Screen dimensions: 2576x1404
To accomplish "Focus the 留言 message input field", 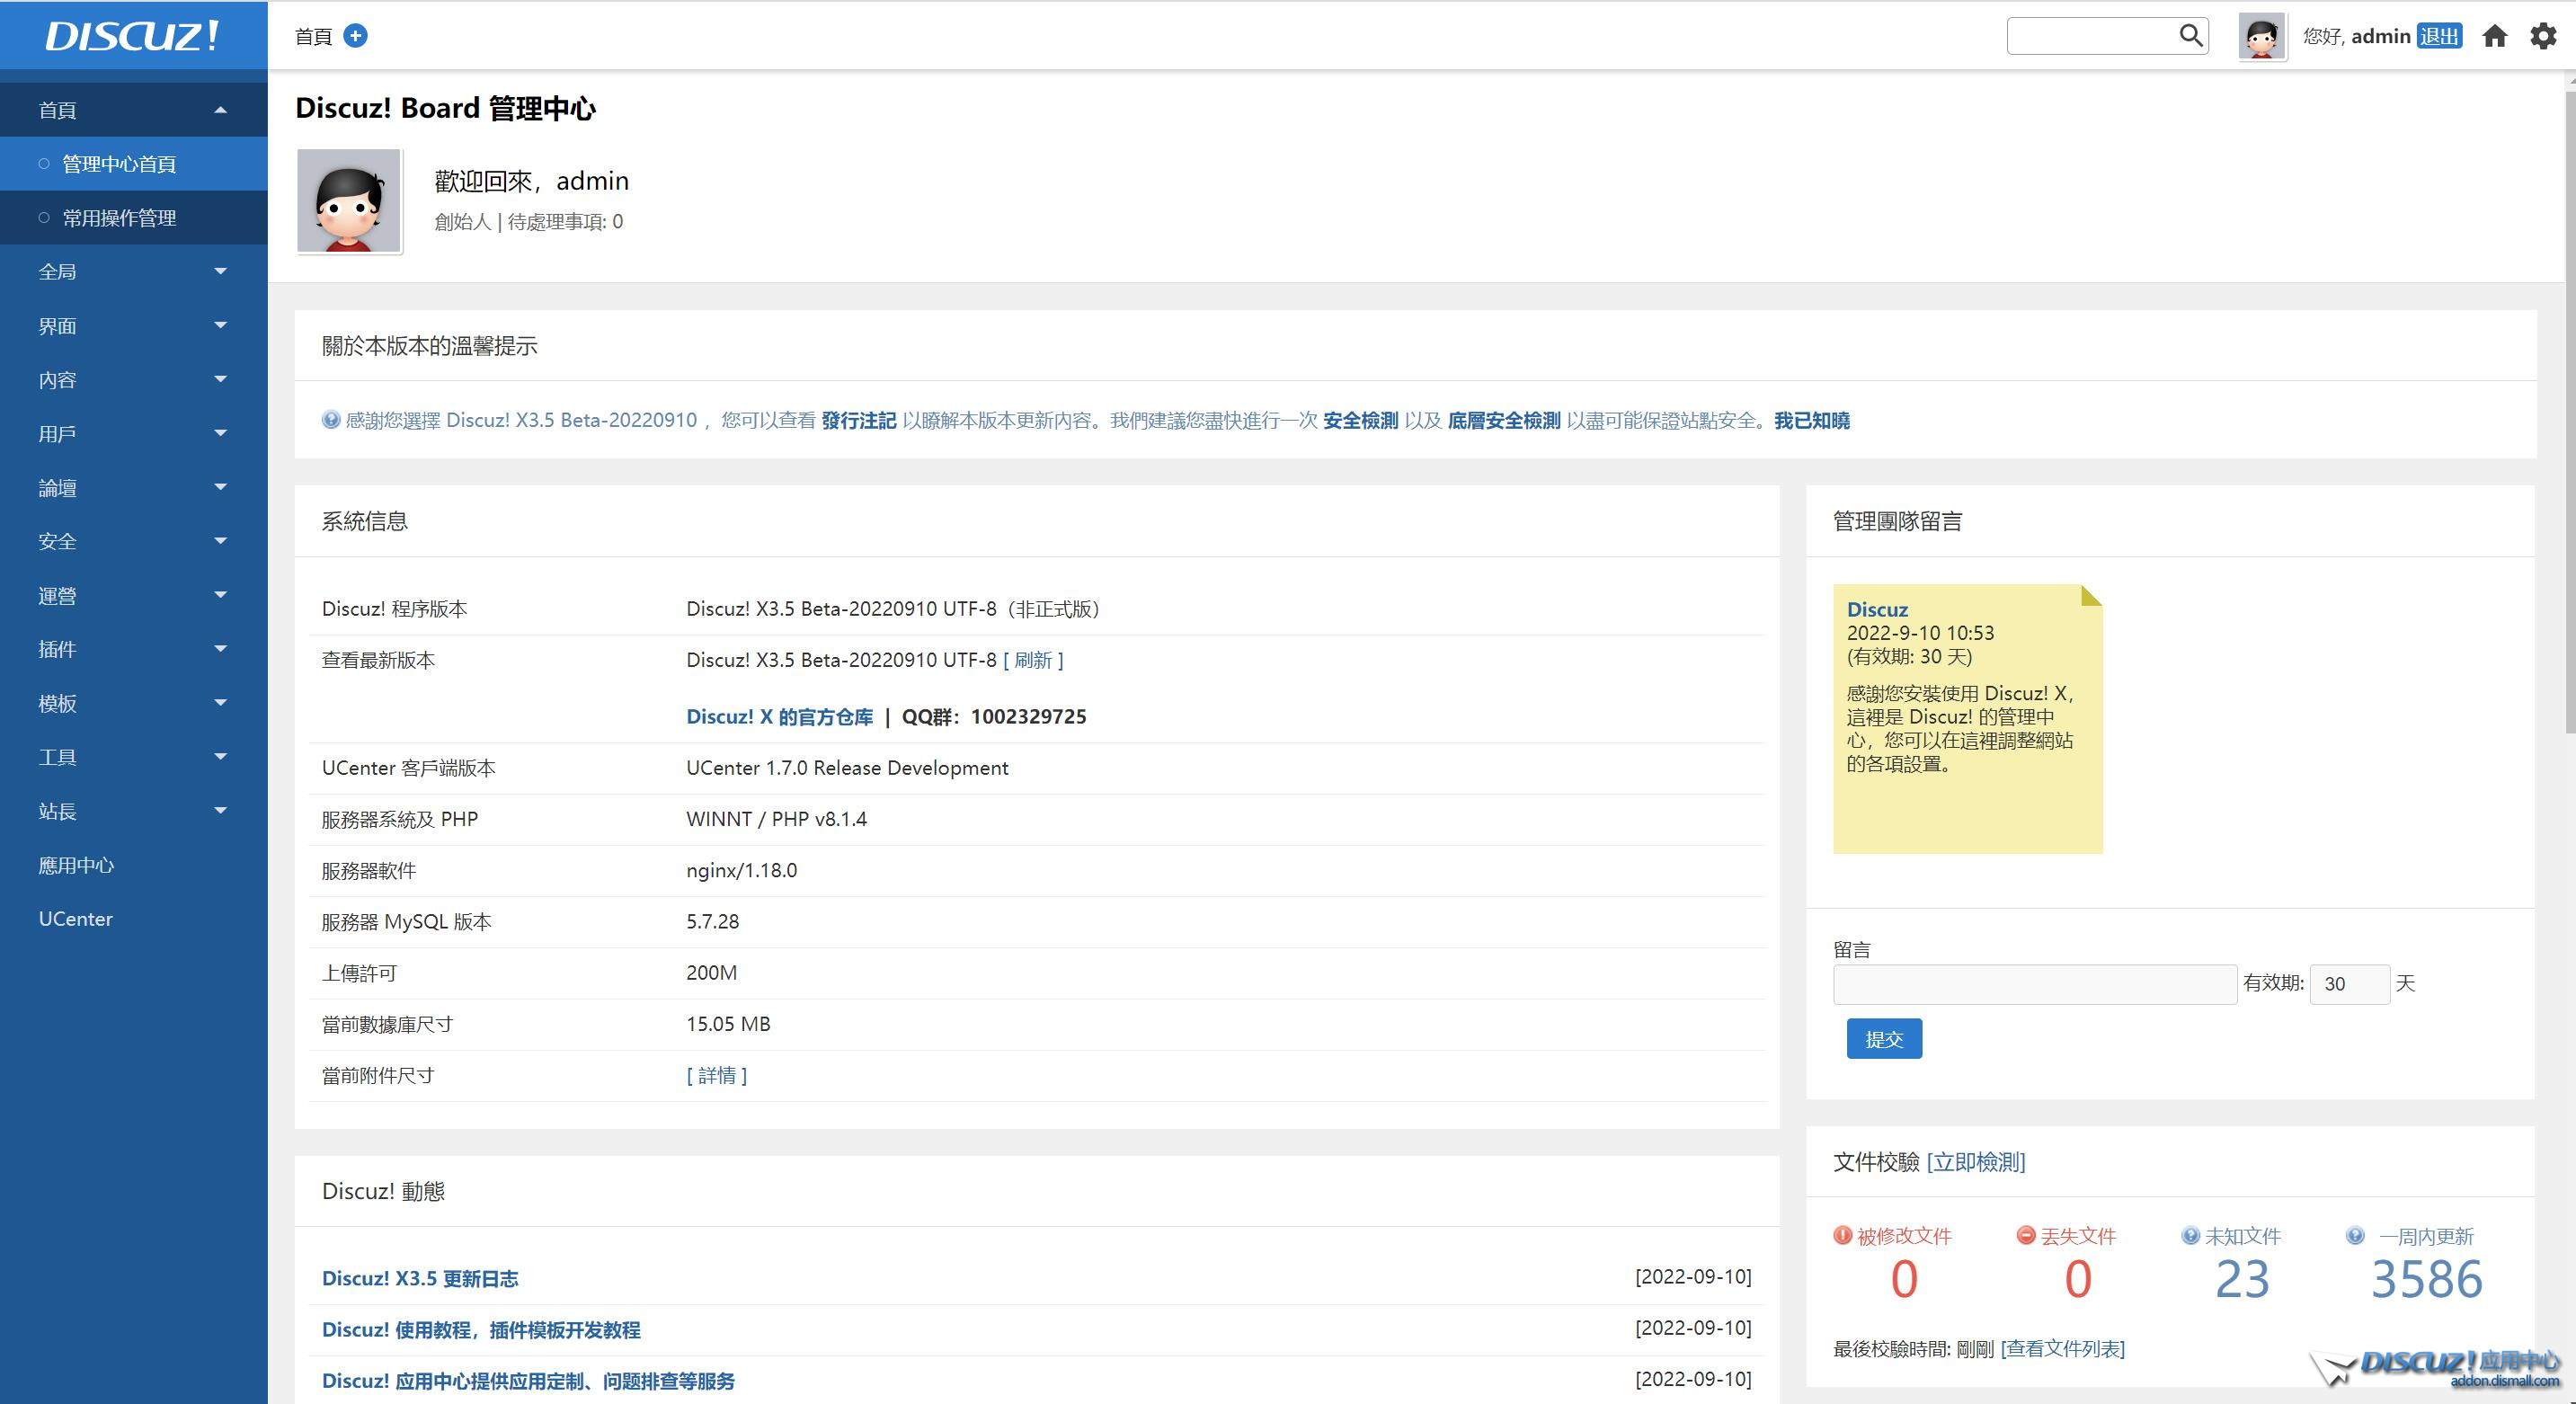I will tap(2034, 984).
